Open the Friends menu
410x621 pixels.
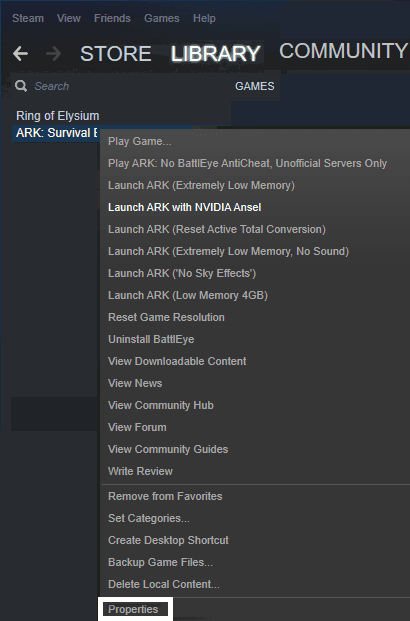pos(112,18)
